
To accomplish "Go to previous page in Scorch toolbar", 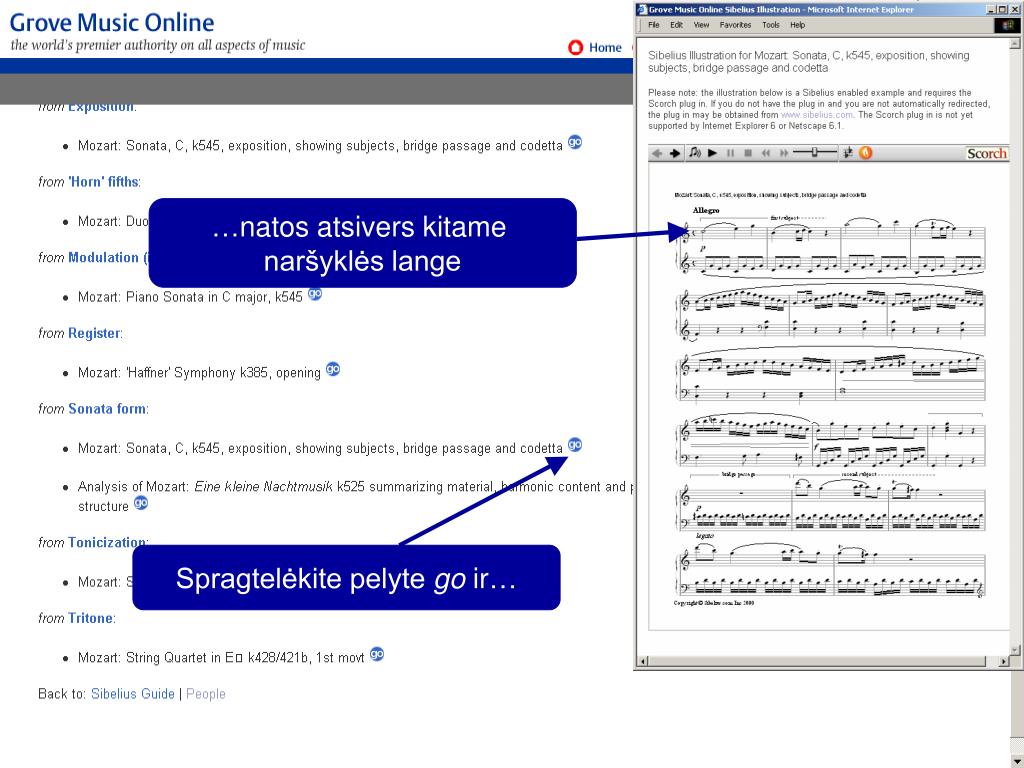I will tap(657, 153).
